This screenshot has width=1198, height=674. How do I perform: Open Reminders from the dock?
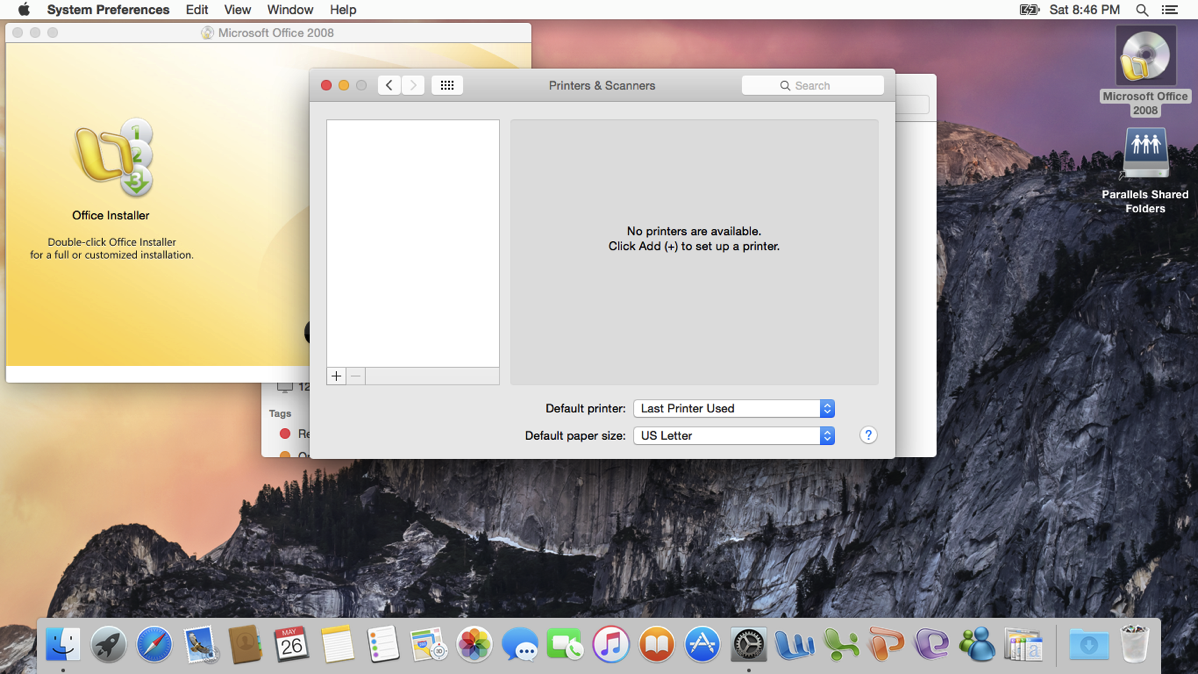pos(383,644)
